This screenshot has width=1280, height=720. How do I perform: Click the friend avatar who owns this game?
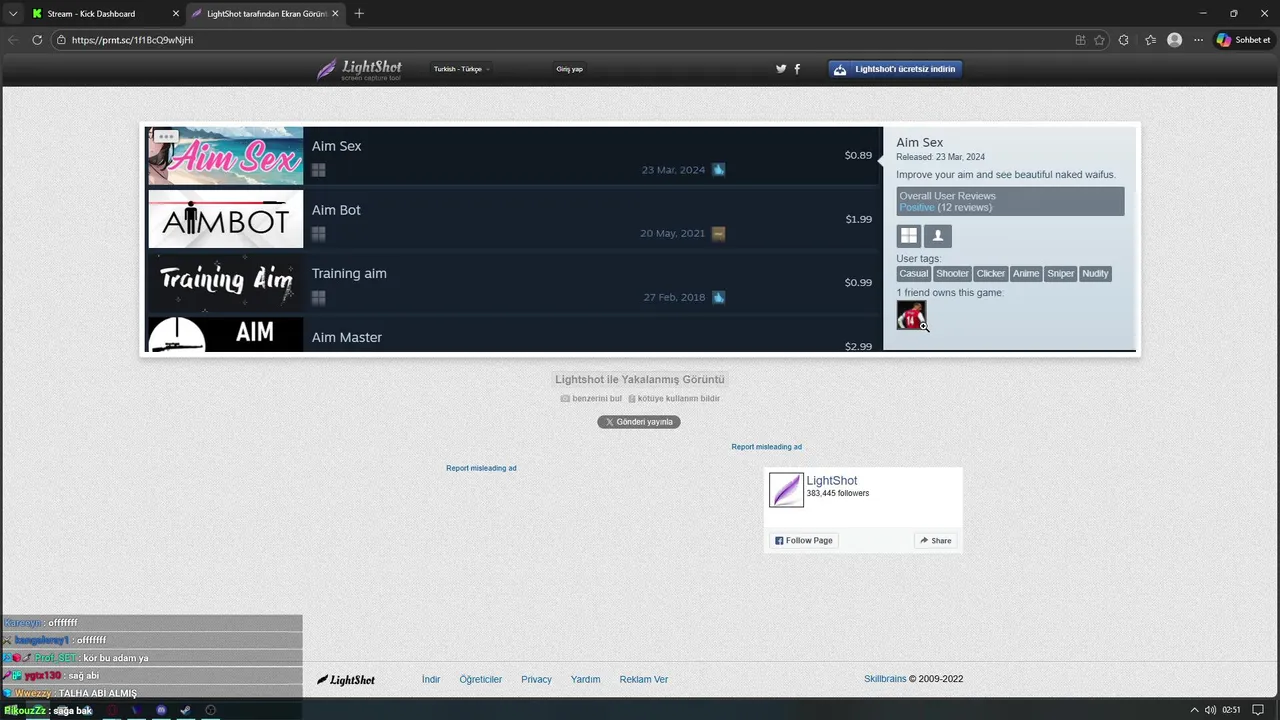point(911,315)
